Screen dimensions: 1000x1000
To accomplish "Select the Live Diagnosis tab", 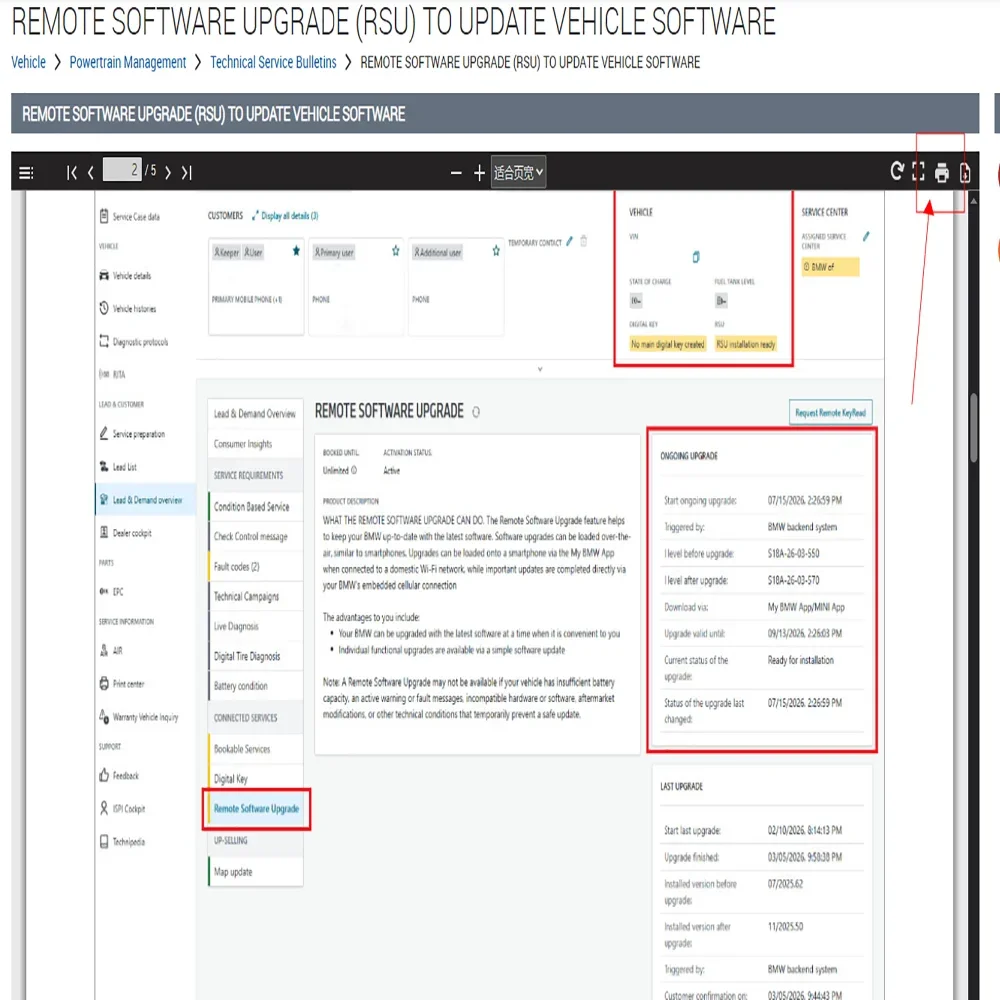I will (x=255, y=626).
